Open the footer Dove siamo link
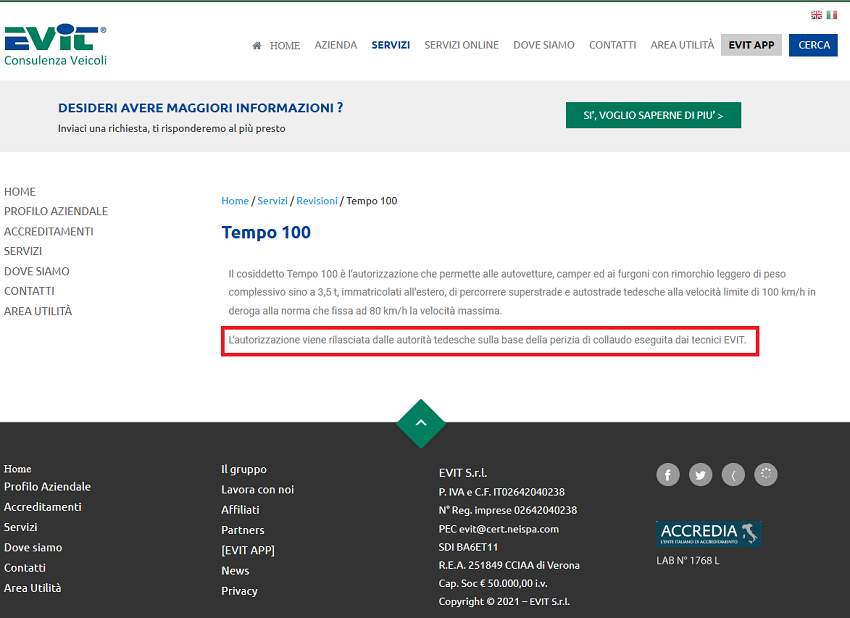 [33, 548]
